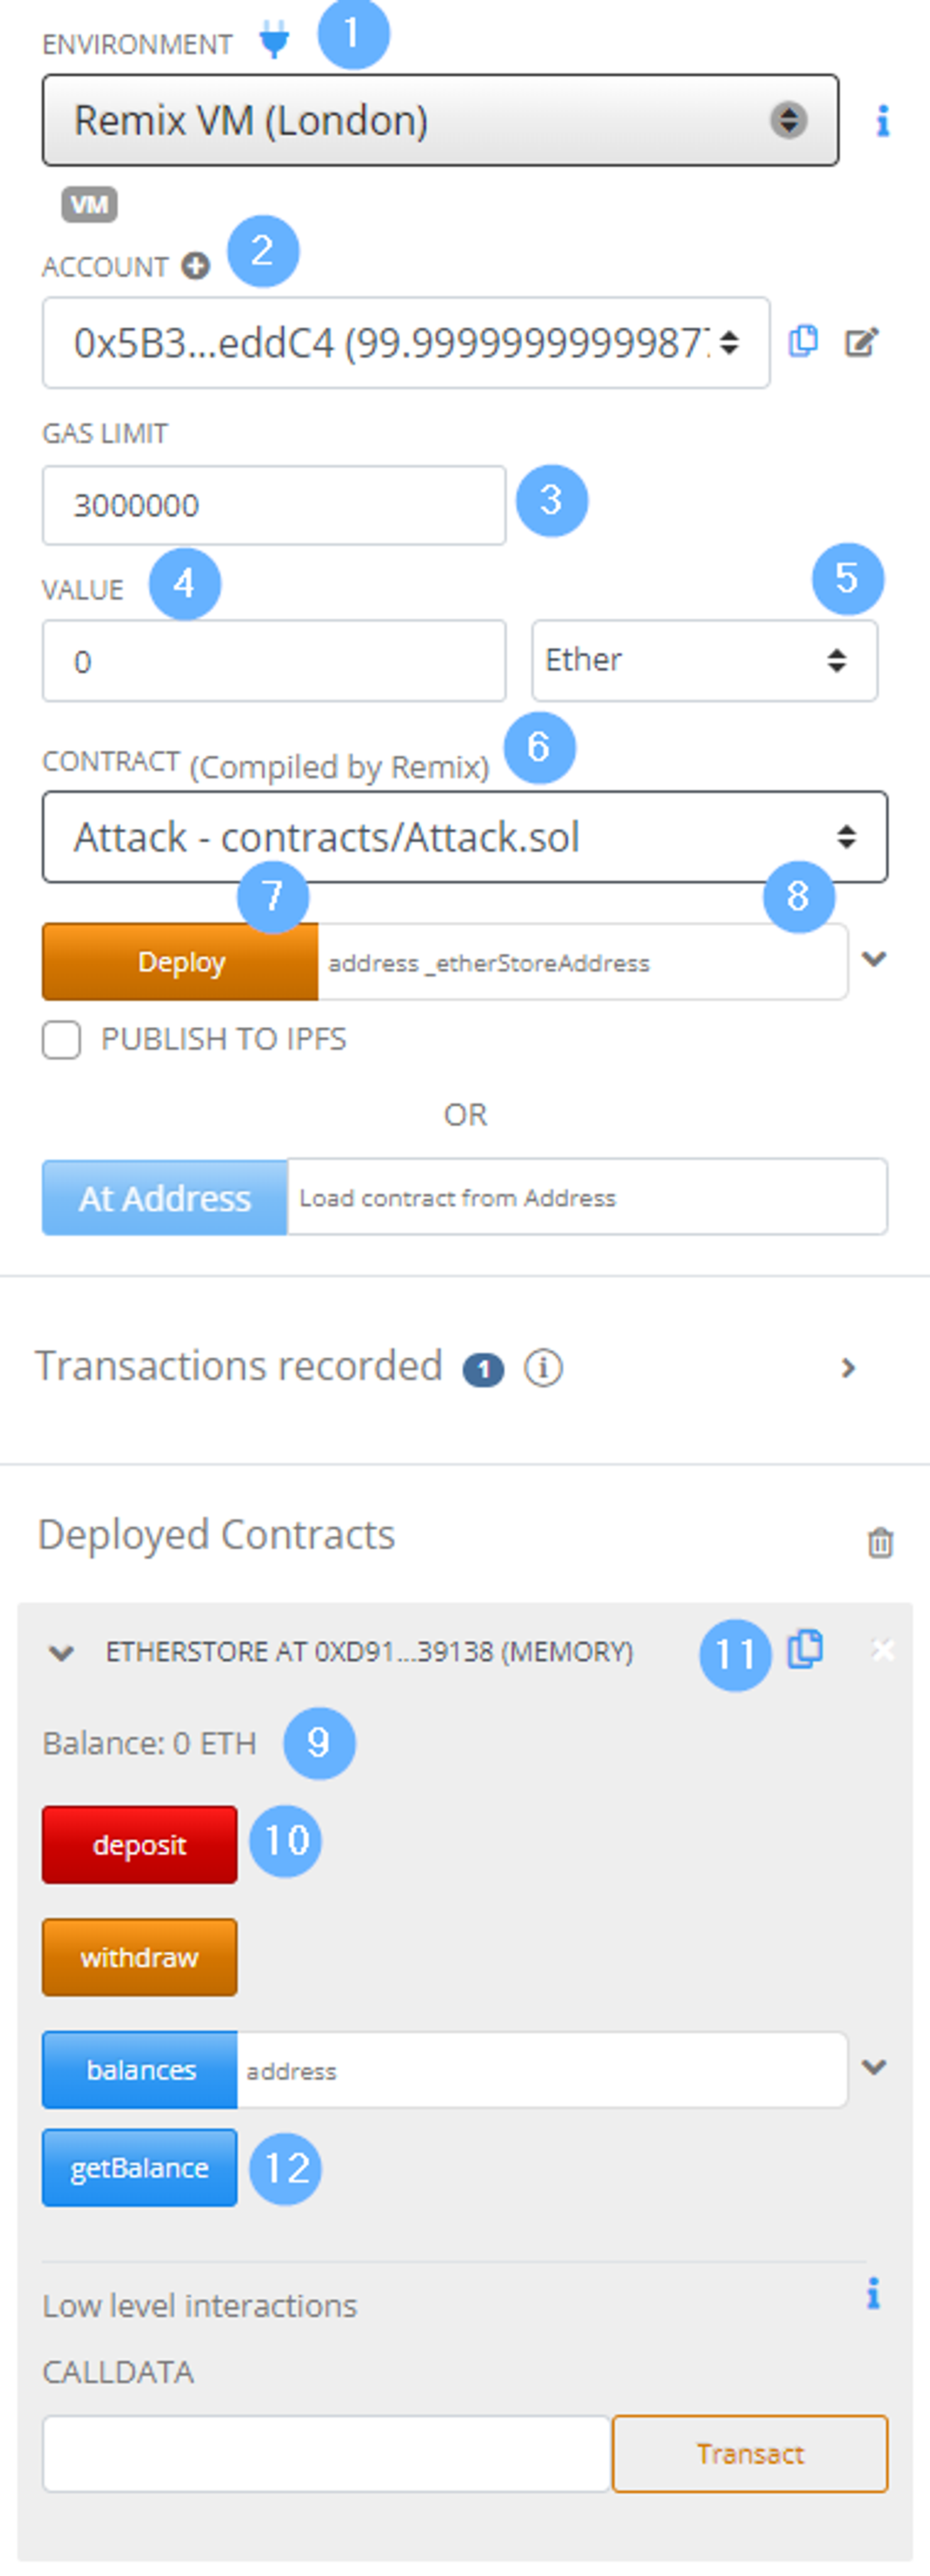Screen dimensions: 930x2576
Task: Copy the EtherStore contract address
Action: (805, 1649)
